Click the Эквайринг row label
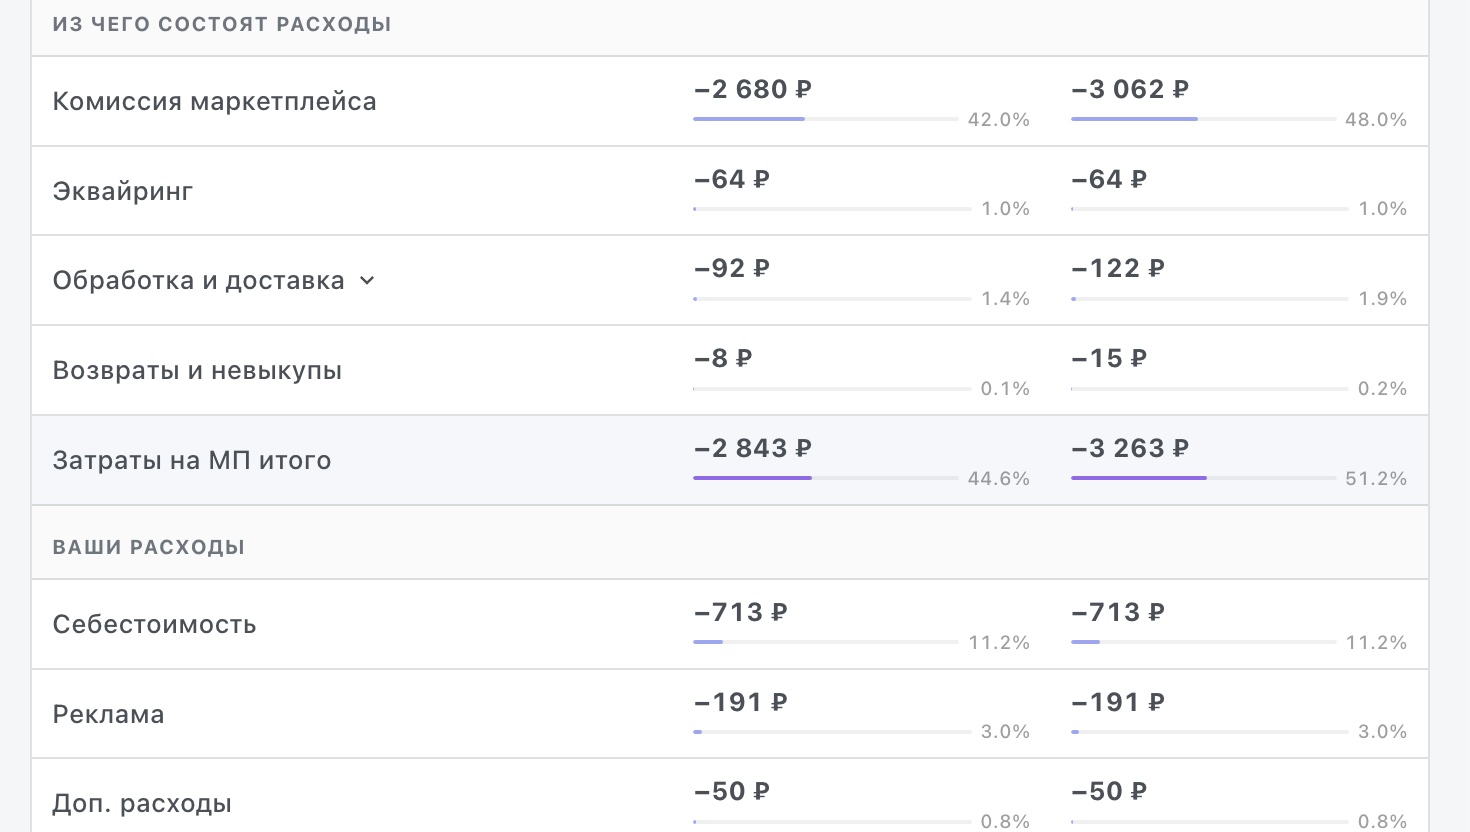The height and width of the screenshot is (832, 1470). [x=122, y=191]
